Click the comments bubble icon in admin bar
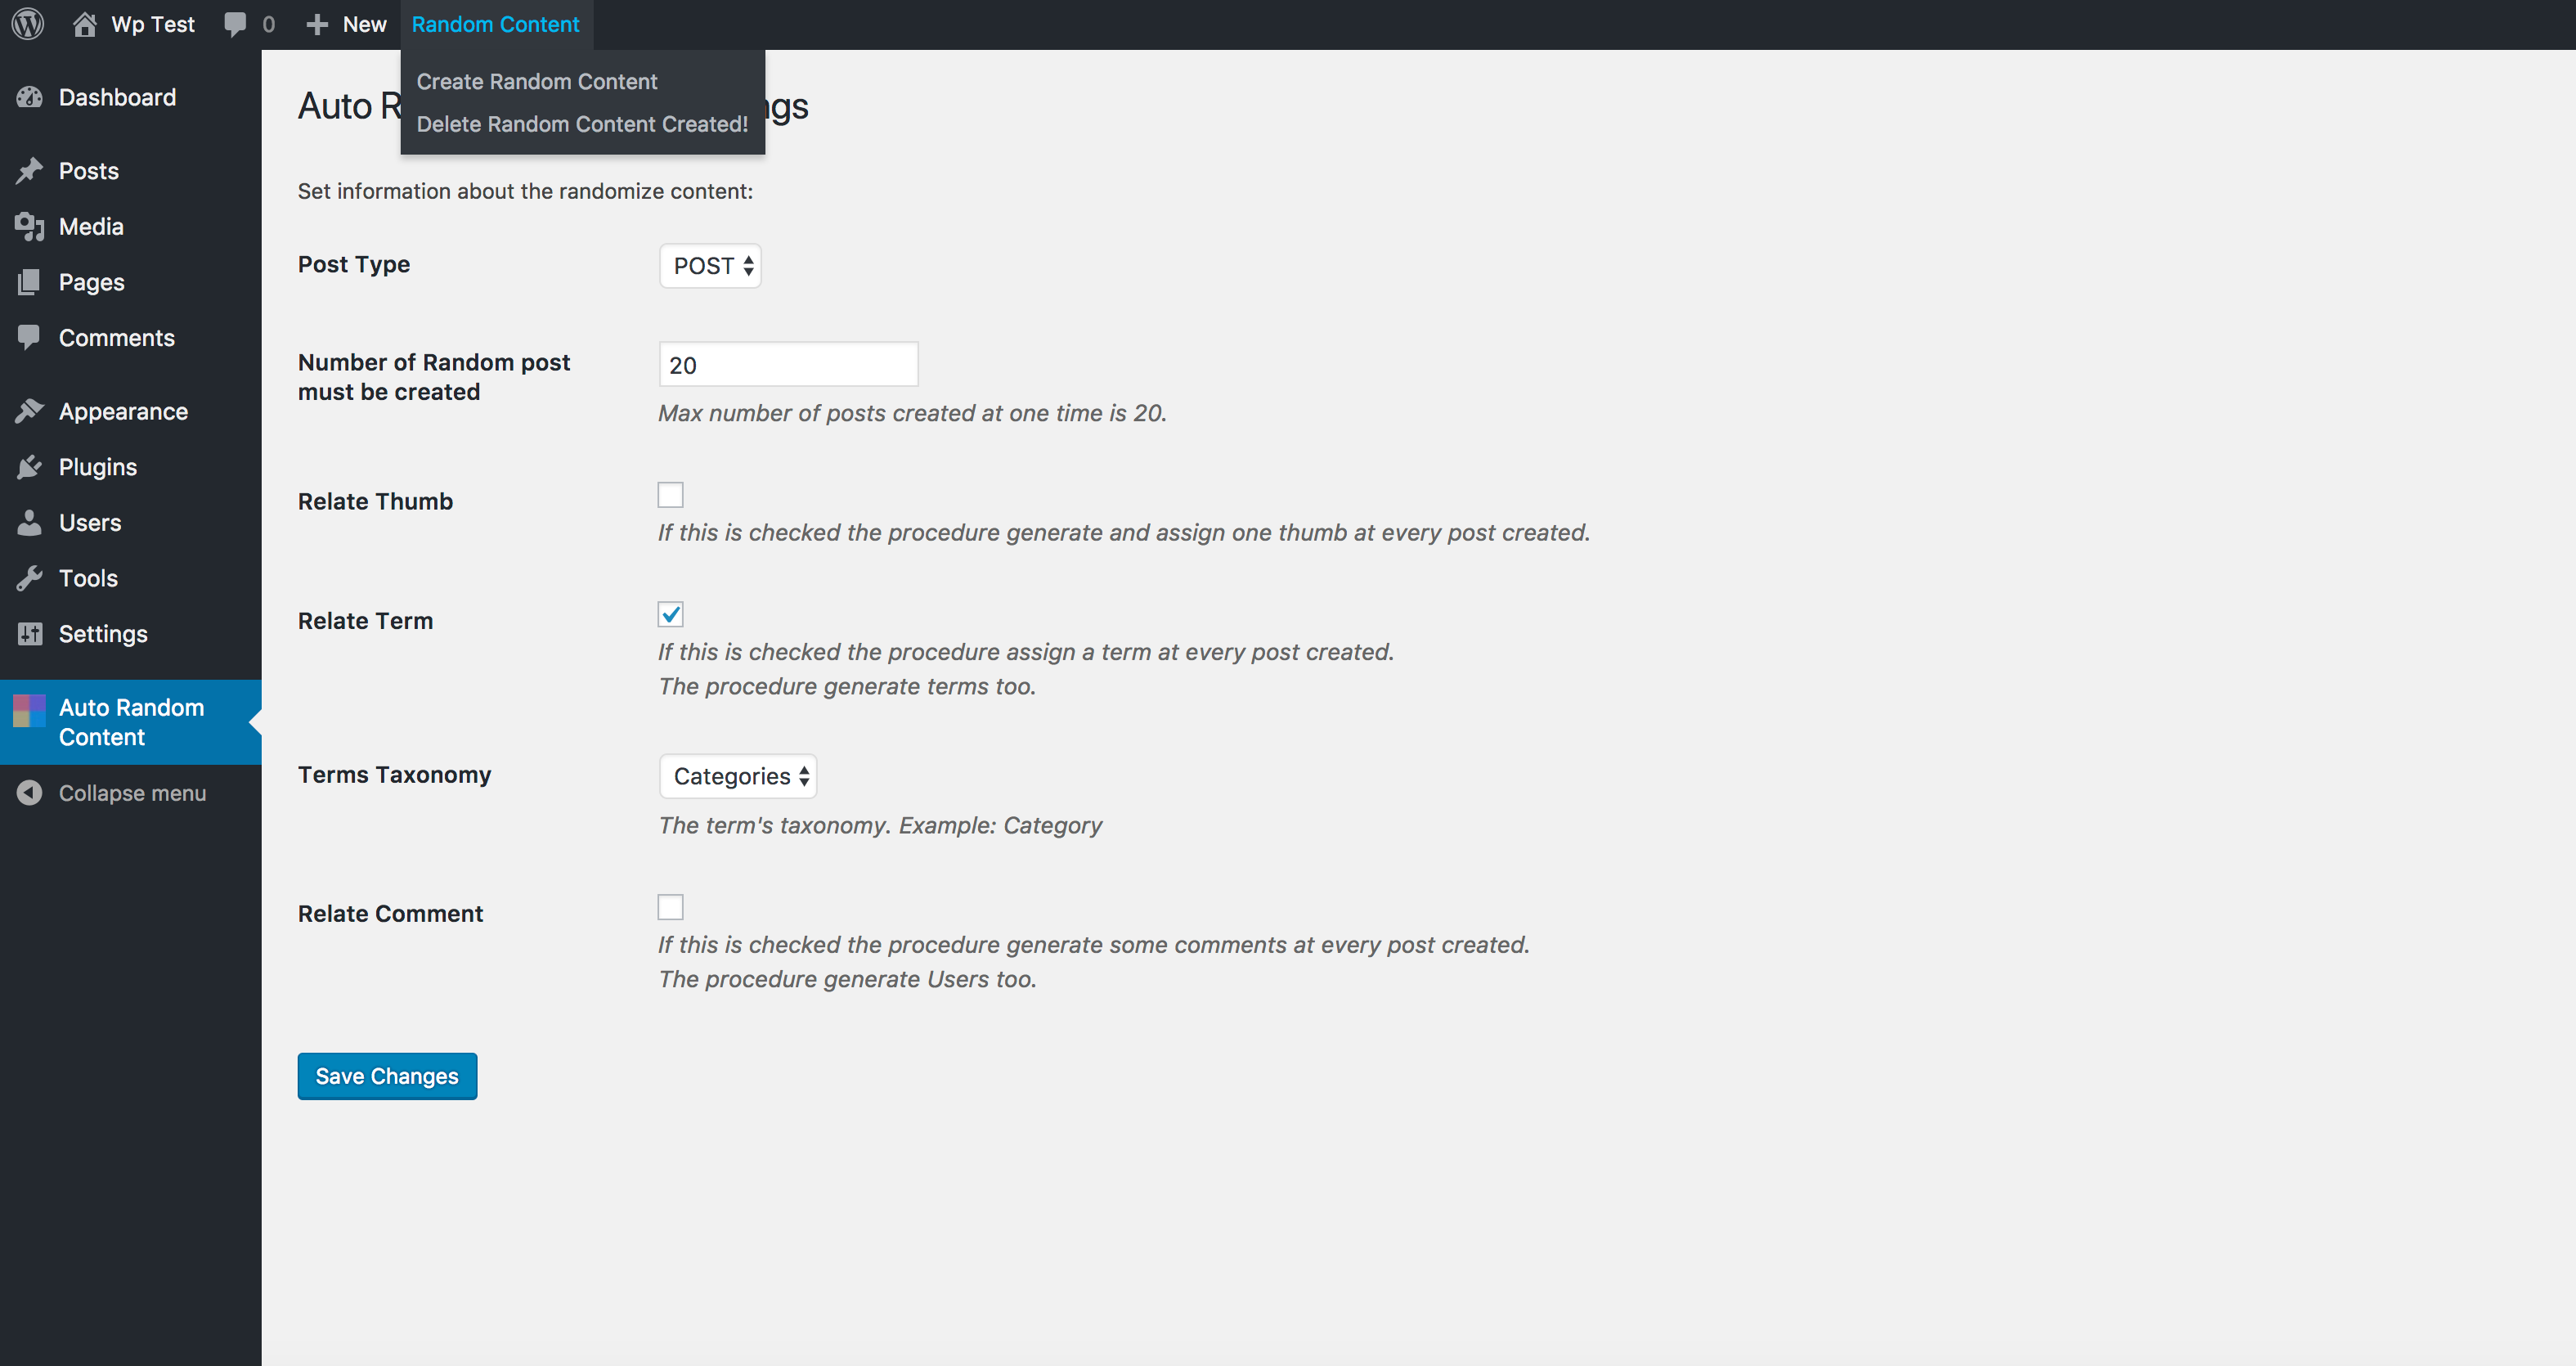This screenshot has height=1366, width=2576. point(236,24)
